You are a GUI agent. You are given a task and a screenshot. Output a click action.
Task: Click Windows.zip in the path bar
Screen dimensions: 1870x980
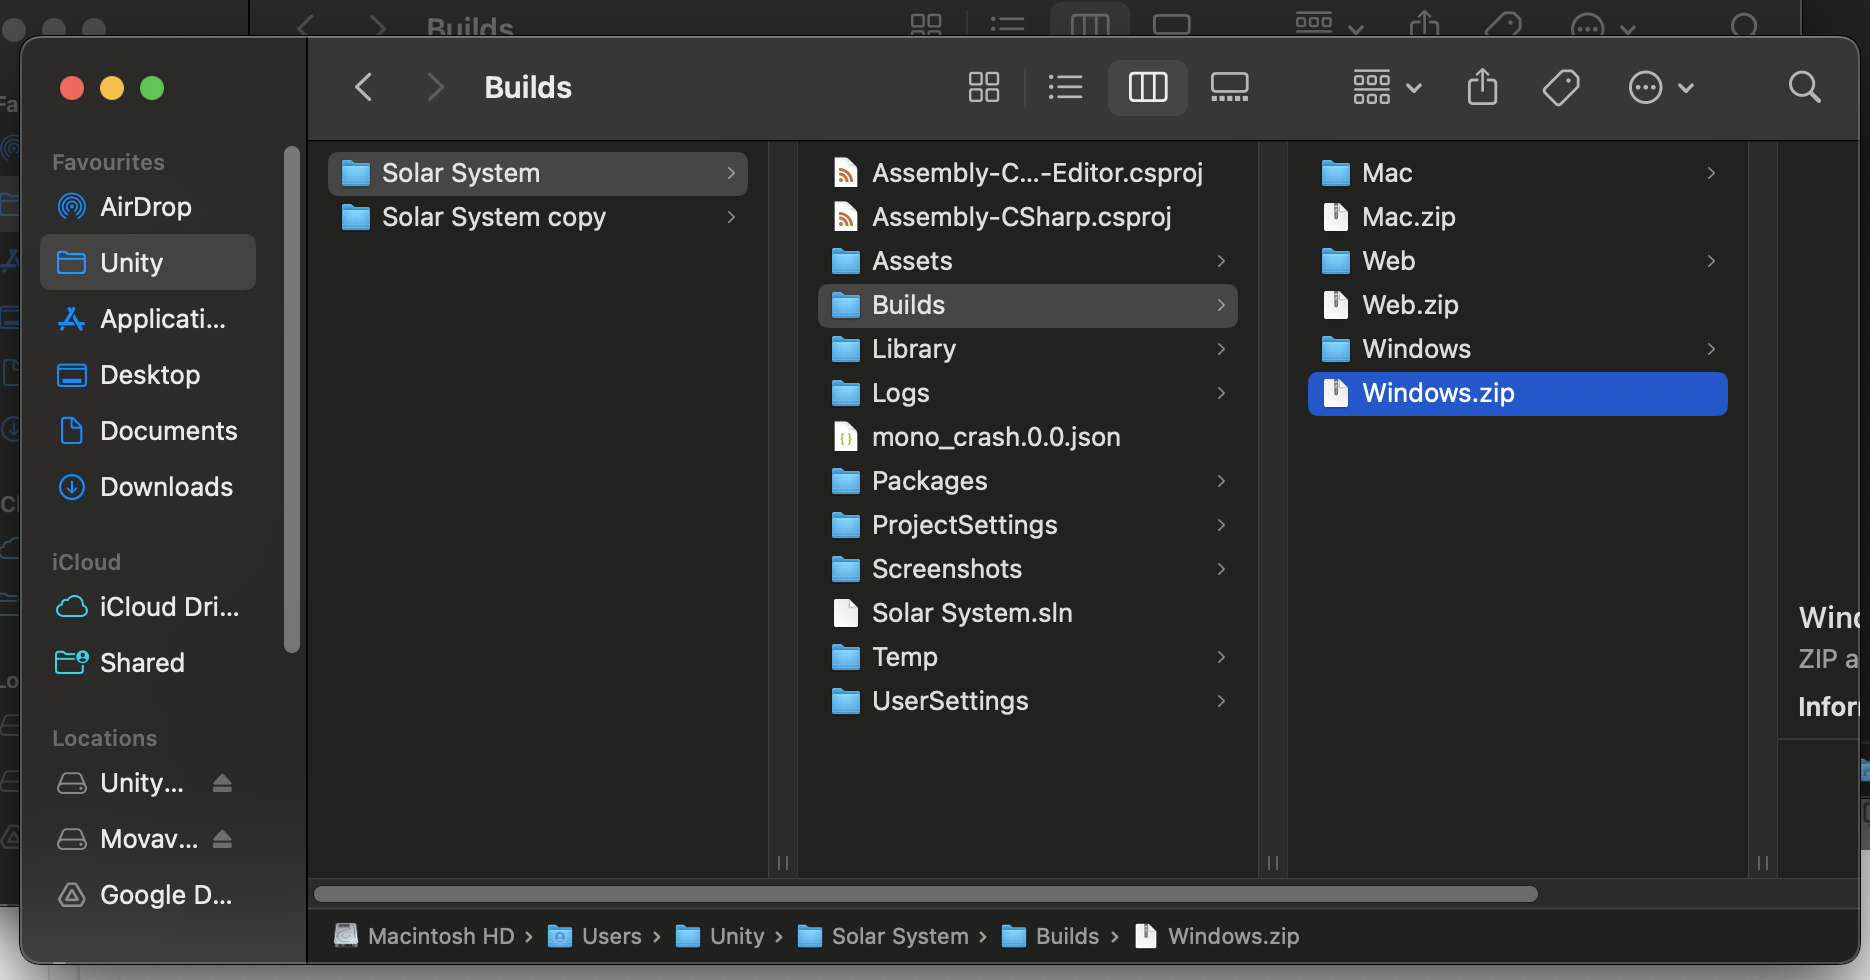pyautogui.click(x=1217, y=936)
